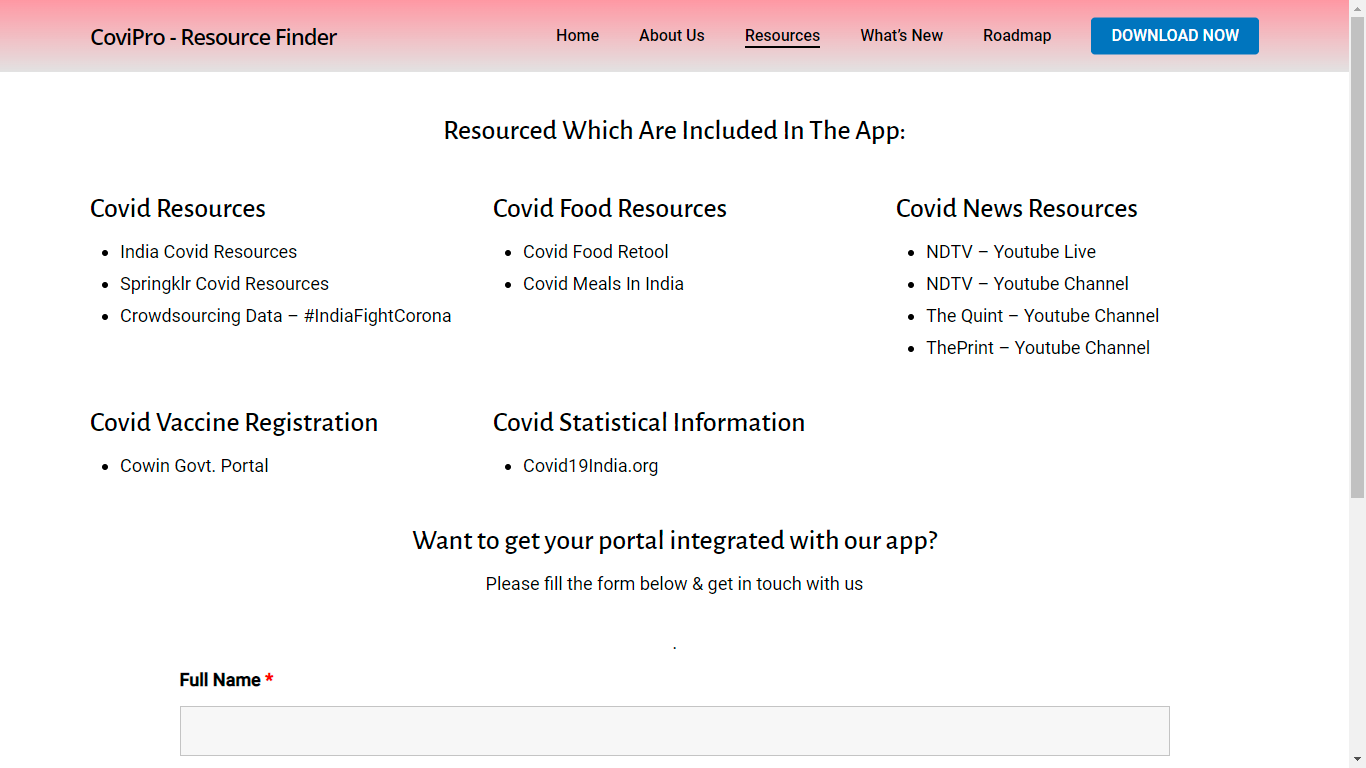This screenshot has width=1366, height=768.
Task: Click the CoviPro - Resource Finder site title
Action: click(x=213, y=37)
